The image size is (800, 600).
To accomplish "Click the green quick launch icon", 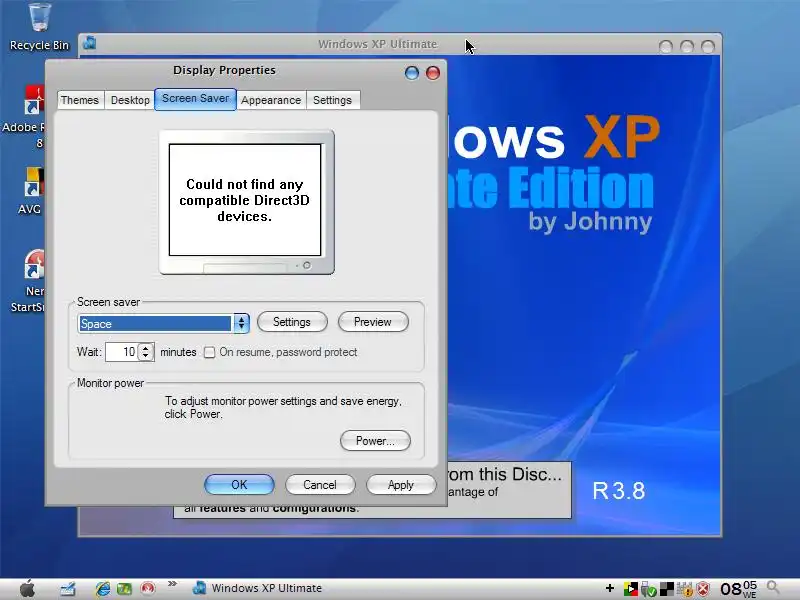I will point(124,589).
